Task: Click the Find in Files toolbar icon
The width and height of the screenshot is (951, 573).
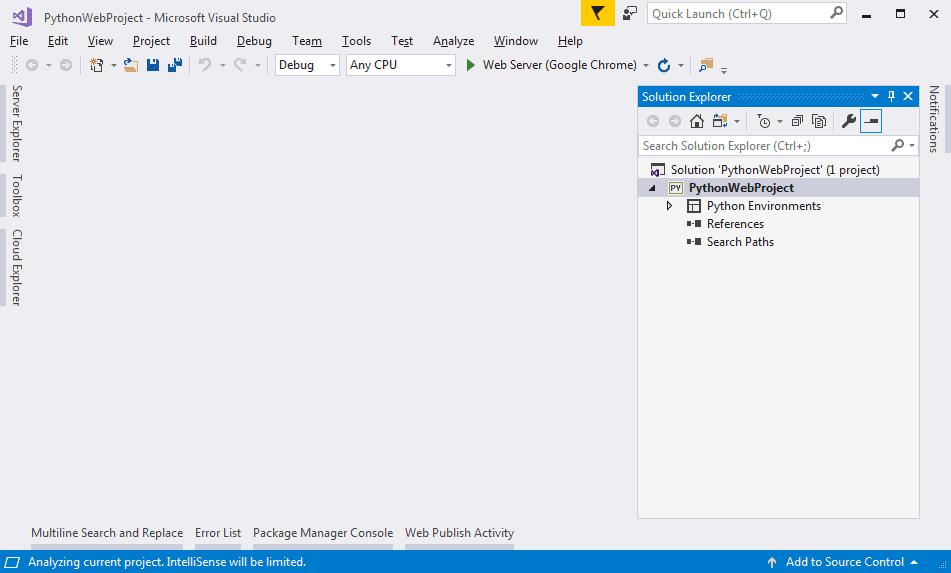Action: 705,65
